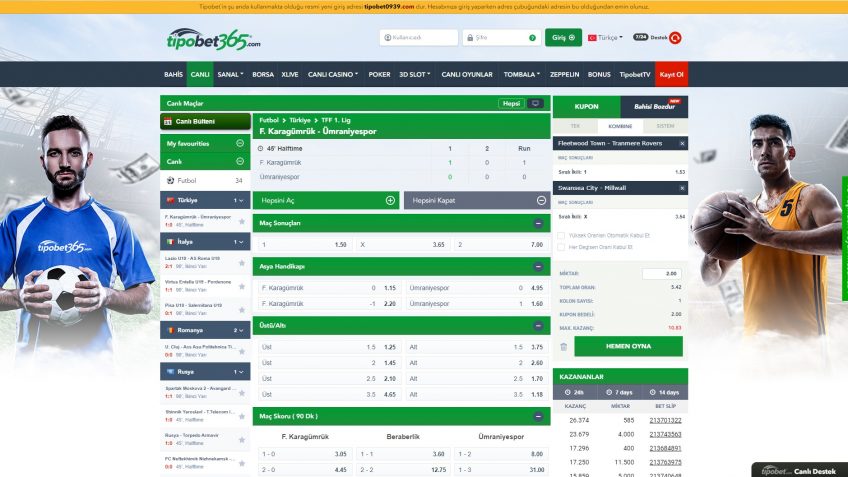Click the Kullanıcı adı username field
This screenshot has height=477, width=848.
click(x=418, y=38)
